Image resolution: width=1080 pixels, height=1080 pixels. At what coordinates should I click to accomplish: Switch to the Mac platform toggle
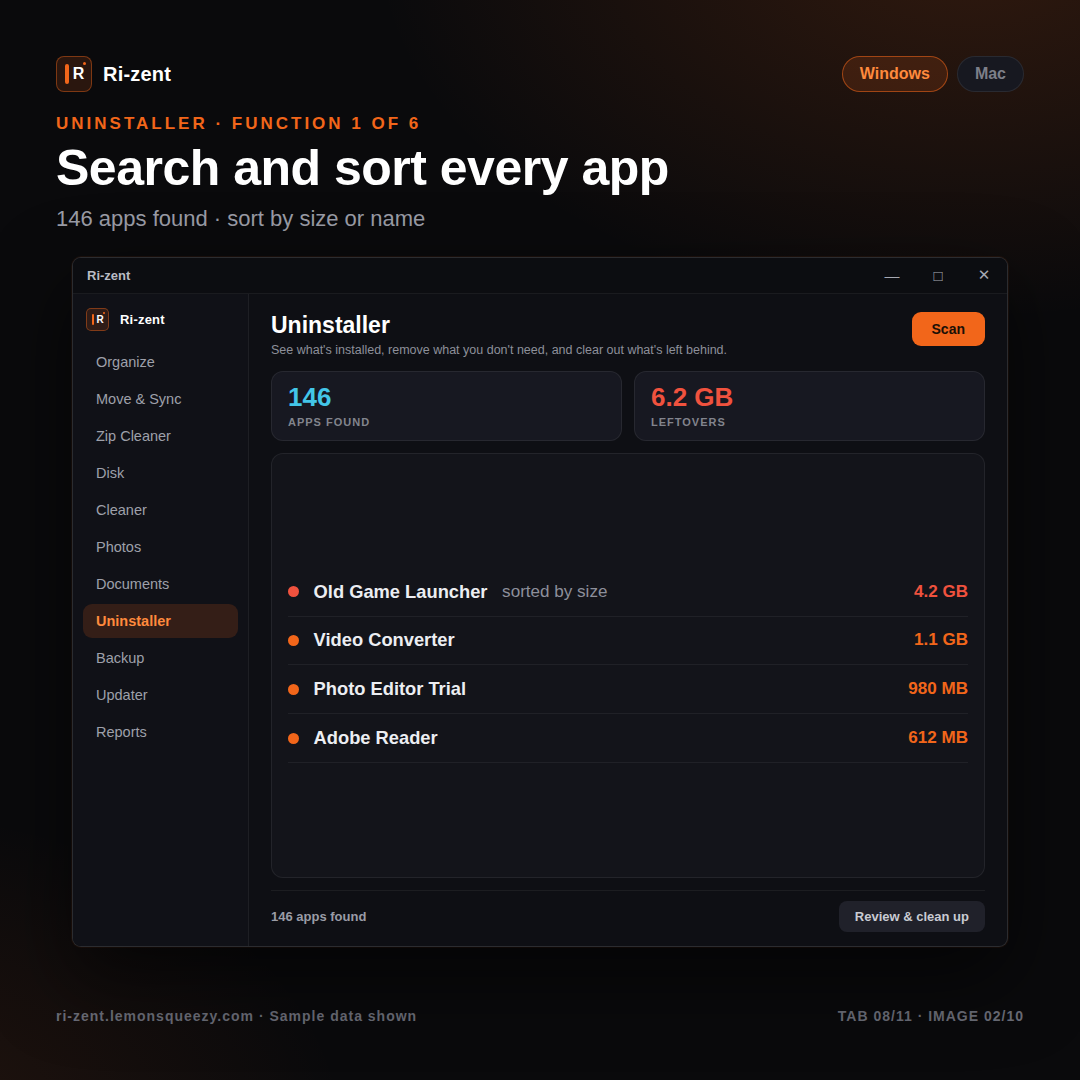990,74
